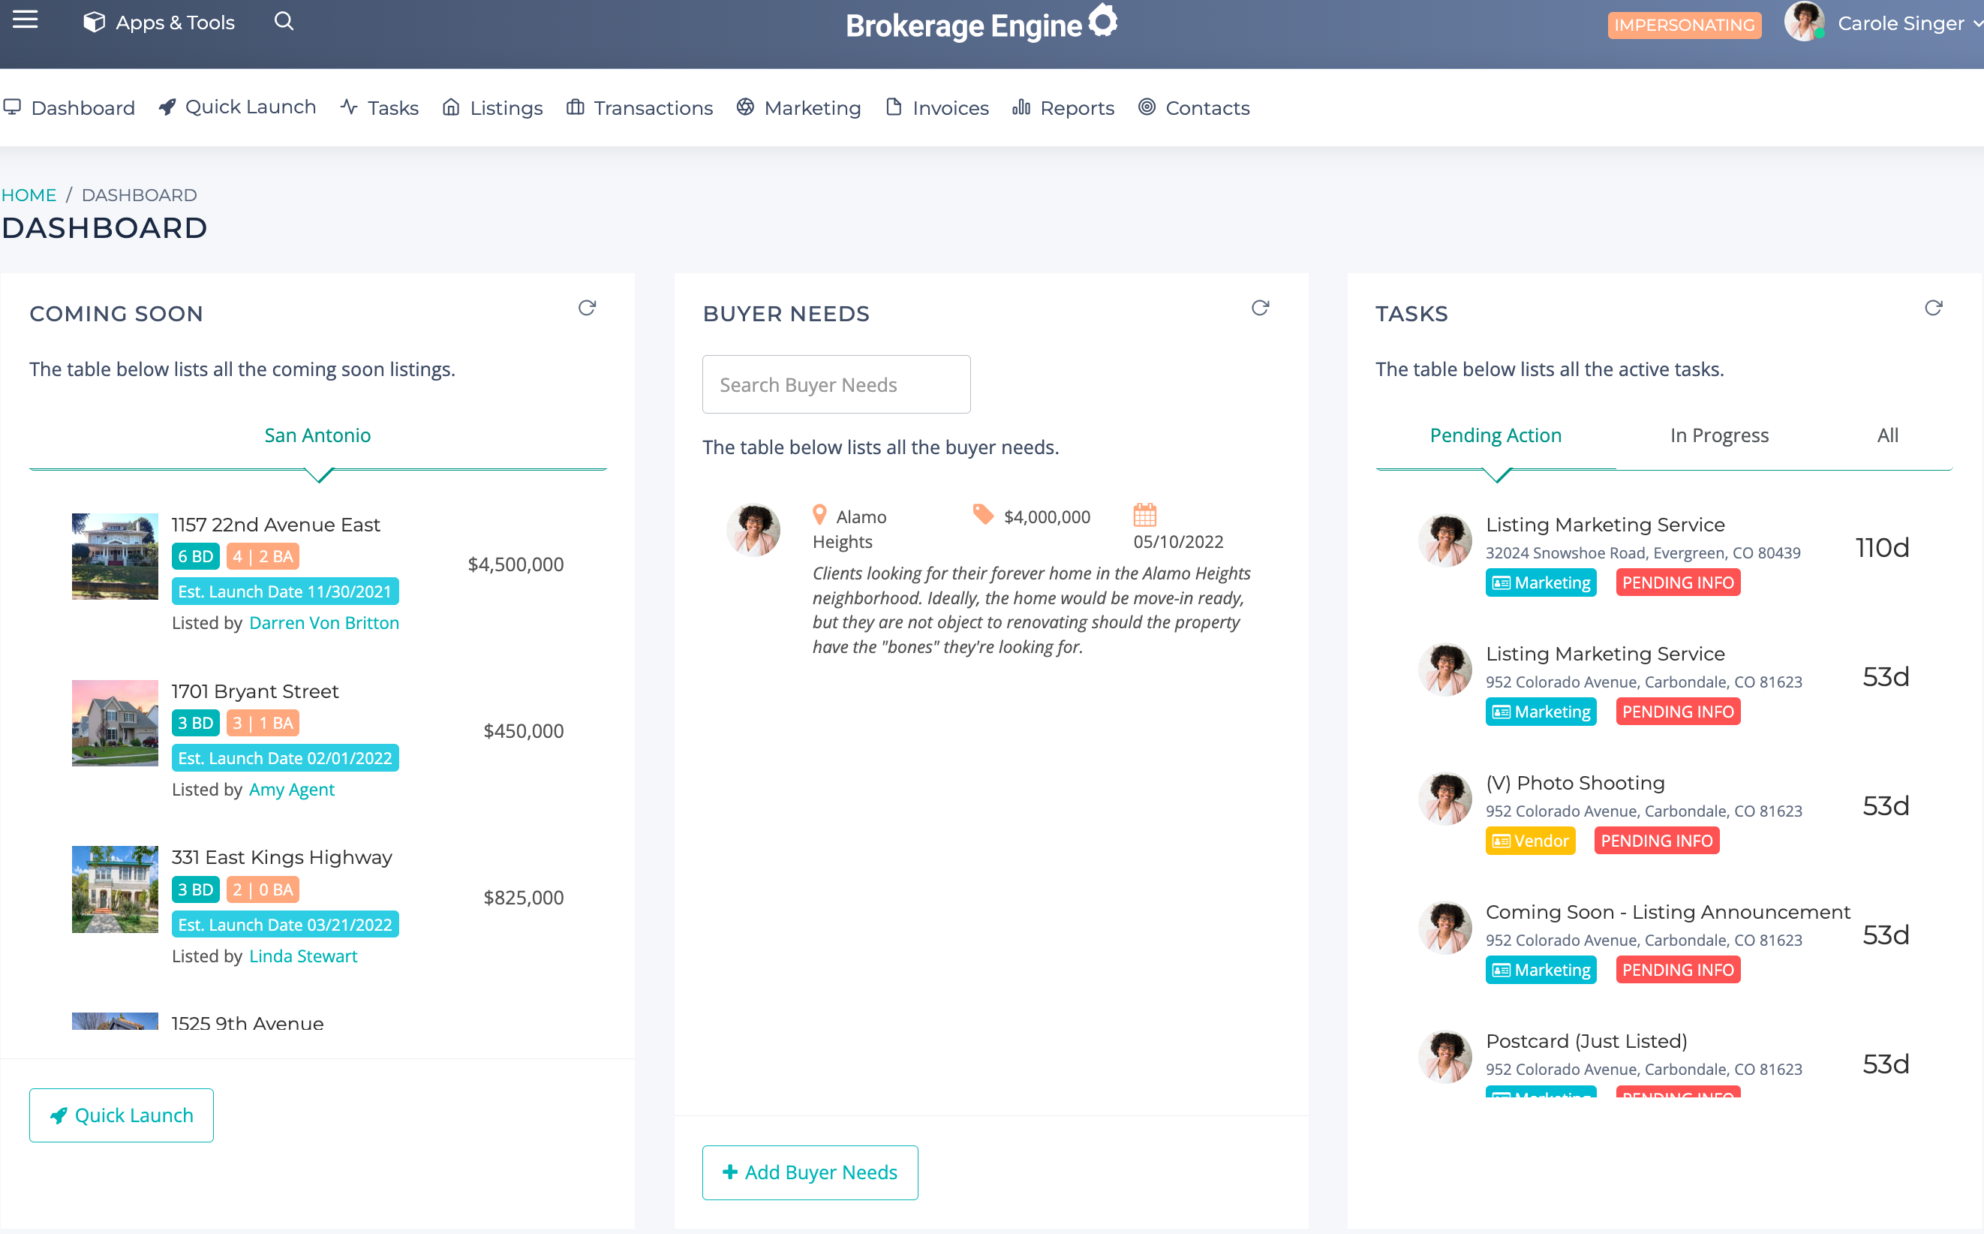
Task: Open the Contacts menu item
Action: [1207, 107]
